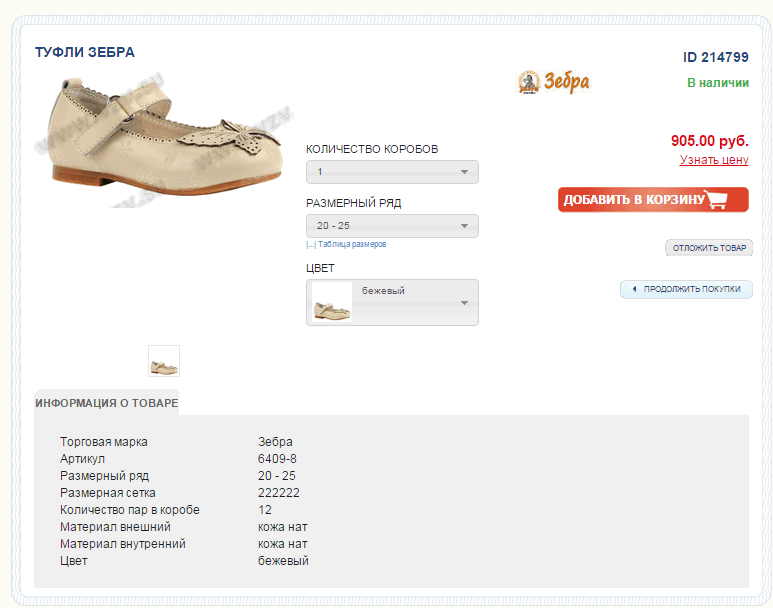The image size is (773, 608).
Task: Click the back arrow on Продолжить покупки
Action: click(634, 289)
